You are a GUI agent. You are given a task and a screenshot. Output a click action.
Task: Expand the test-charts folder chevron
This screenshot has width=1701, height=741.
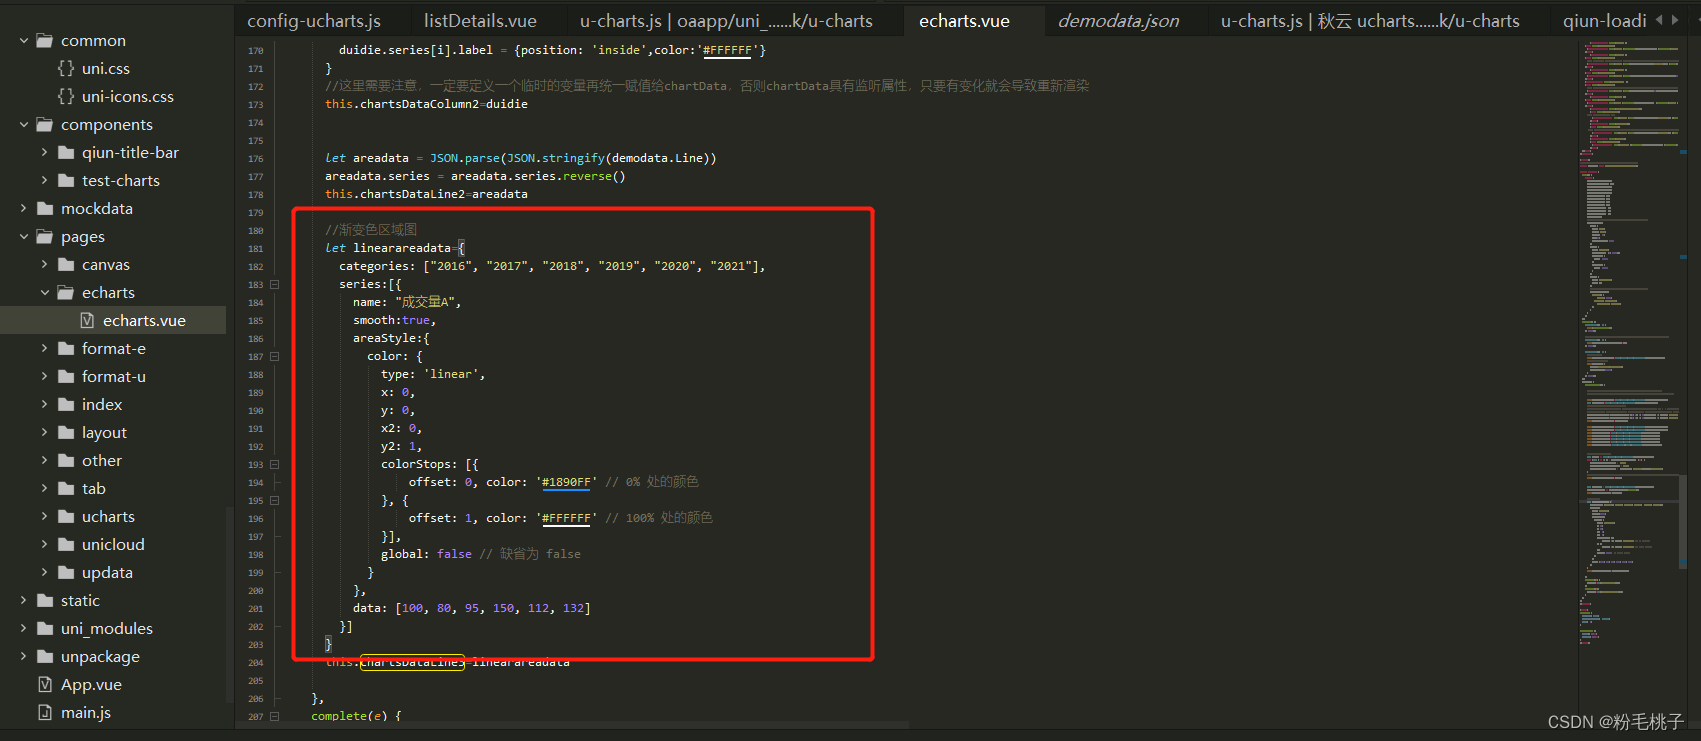[44, 181]
